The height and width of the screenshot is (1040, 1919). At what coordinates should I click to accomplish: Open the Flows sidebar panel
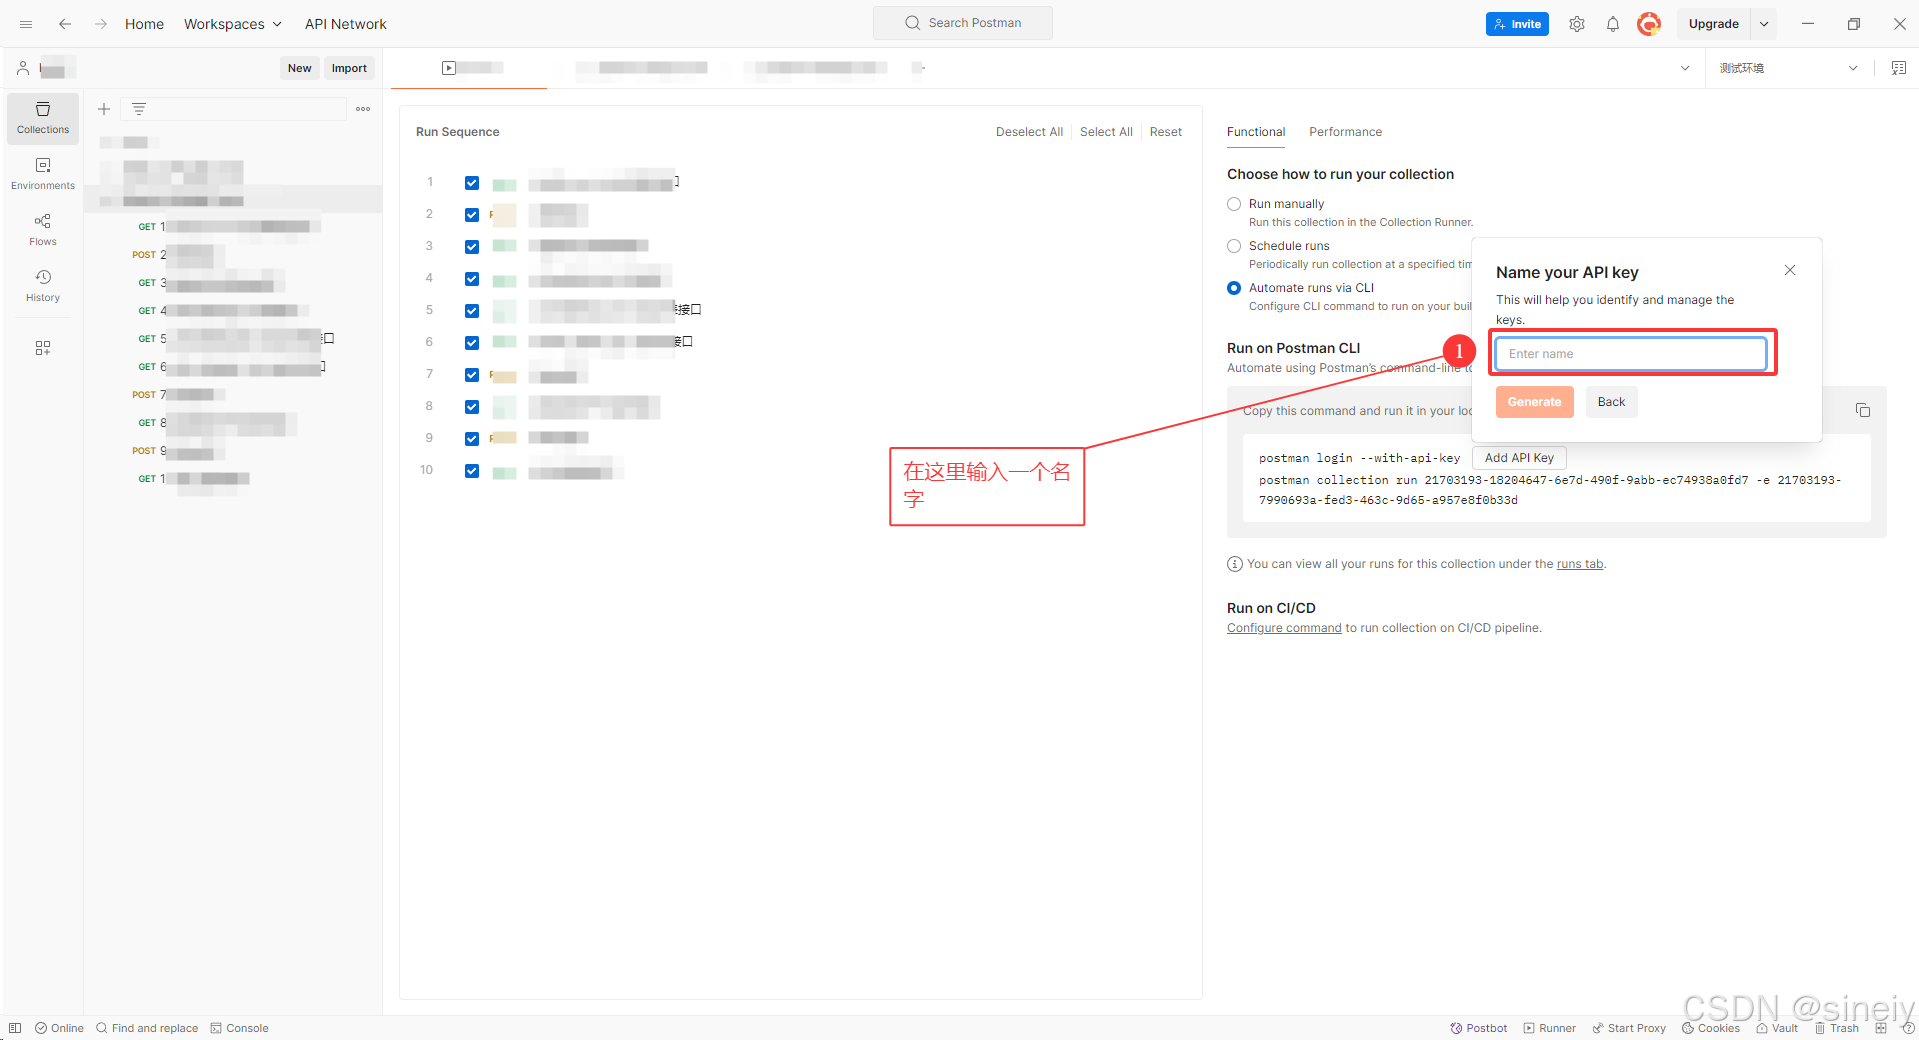point(43,230)
